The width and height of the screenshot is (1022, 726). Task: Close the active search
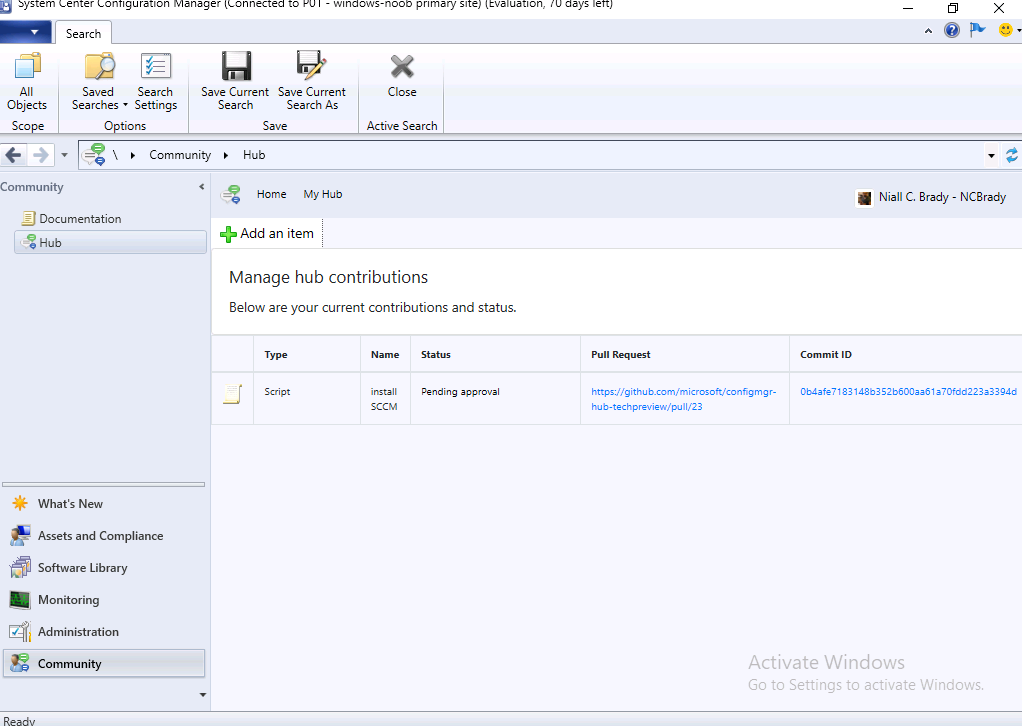[x=402, y=76]
